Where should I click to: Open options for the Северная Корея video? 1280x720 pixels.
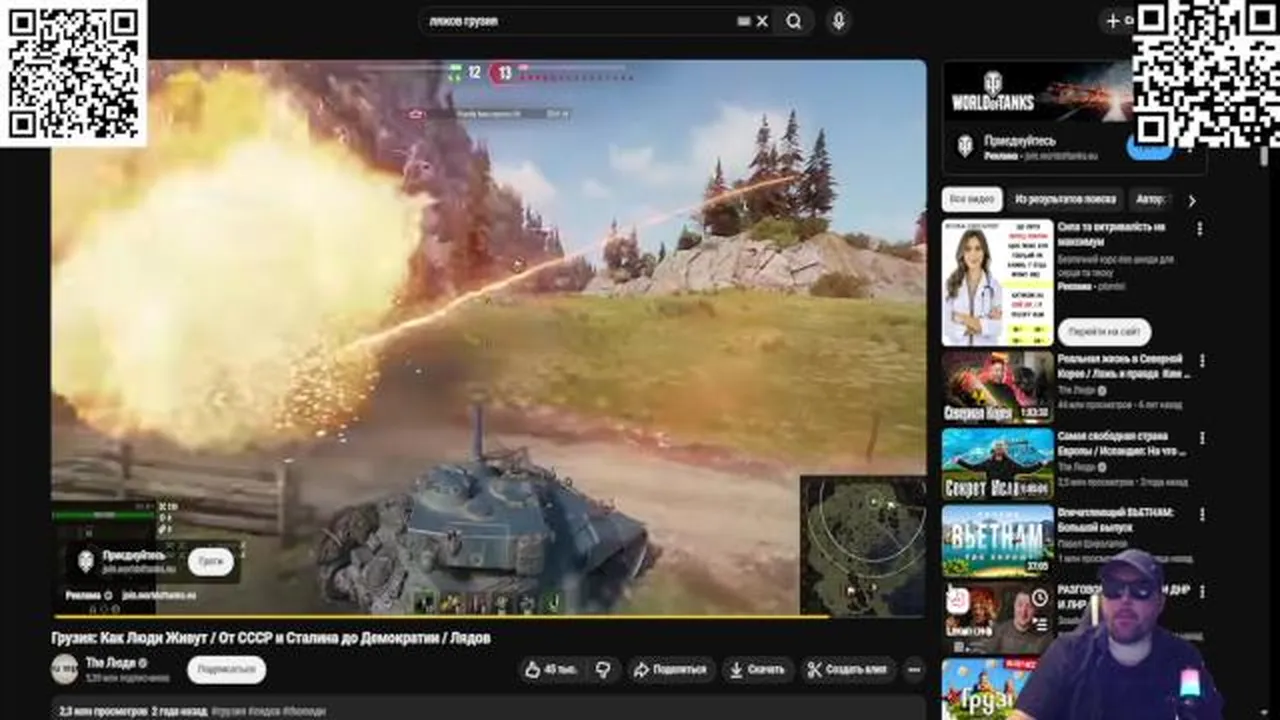[x=1201, y=361]
